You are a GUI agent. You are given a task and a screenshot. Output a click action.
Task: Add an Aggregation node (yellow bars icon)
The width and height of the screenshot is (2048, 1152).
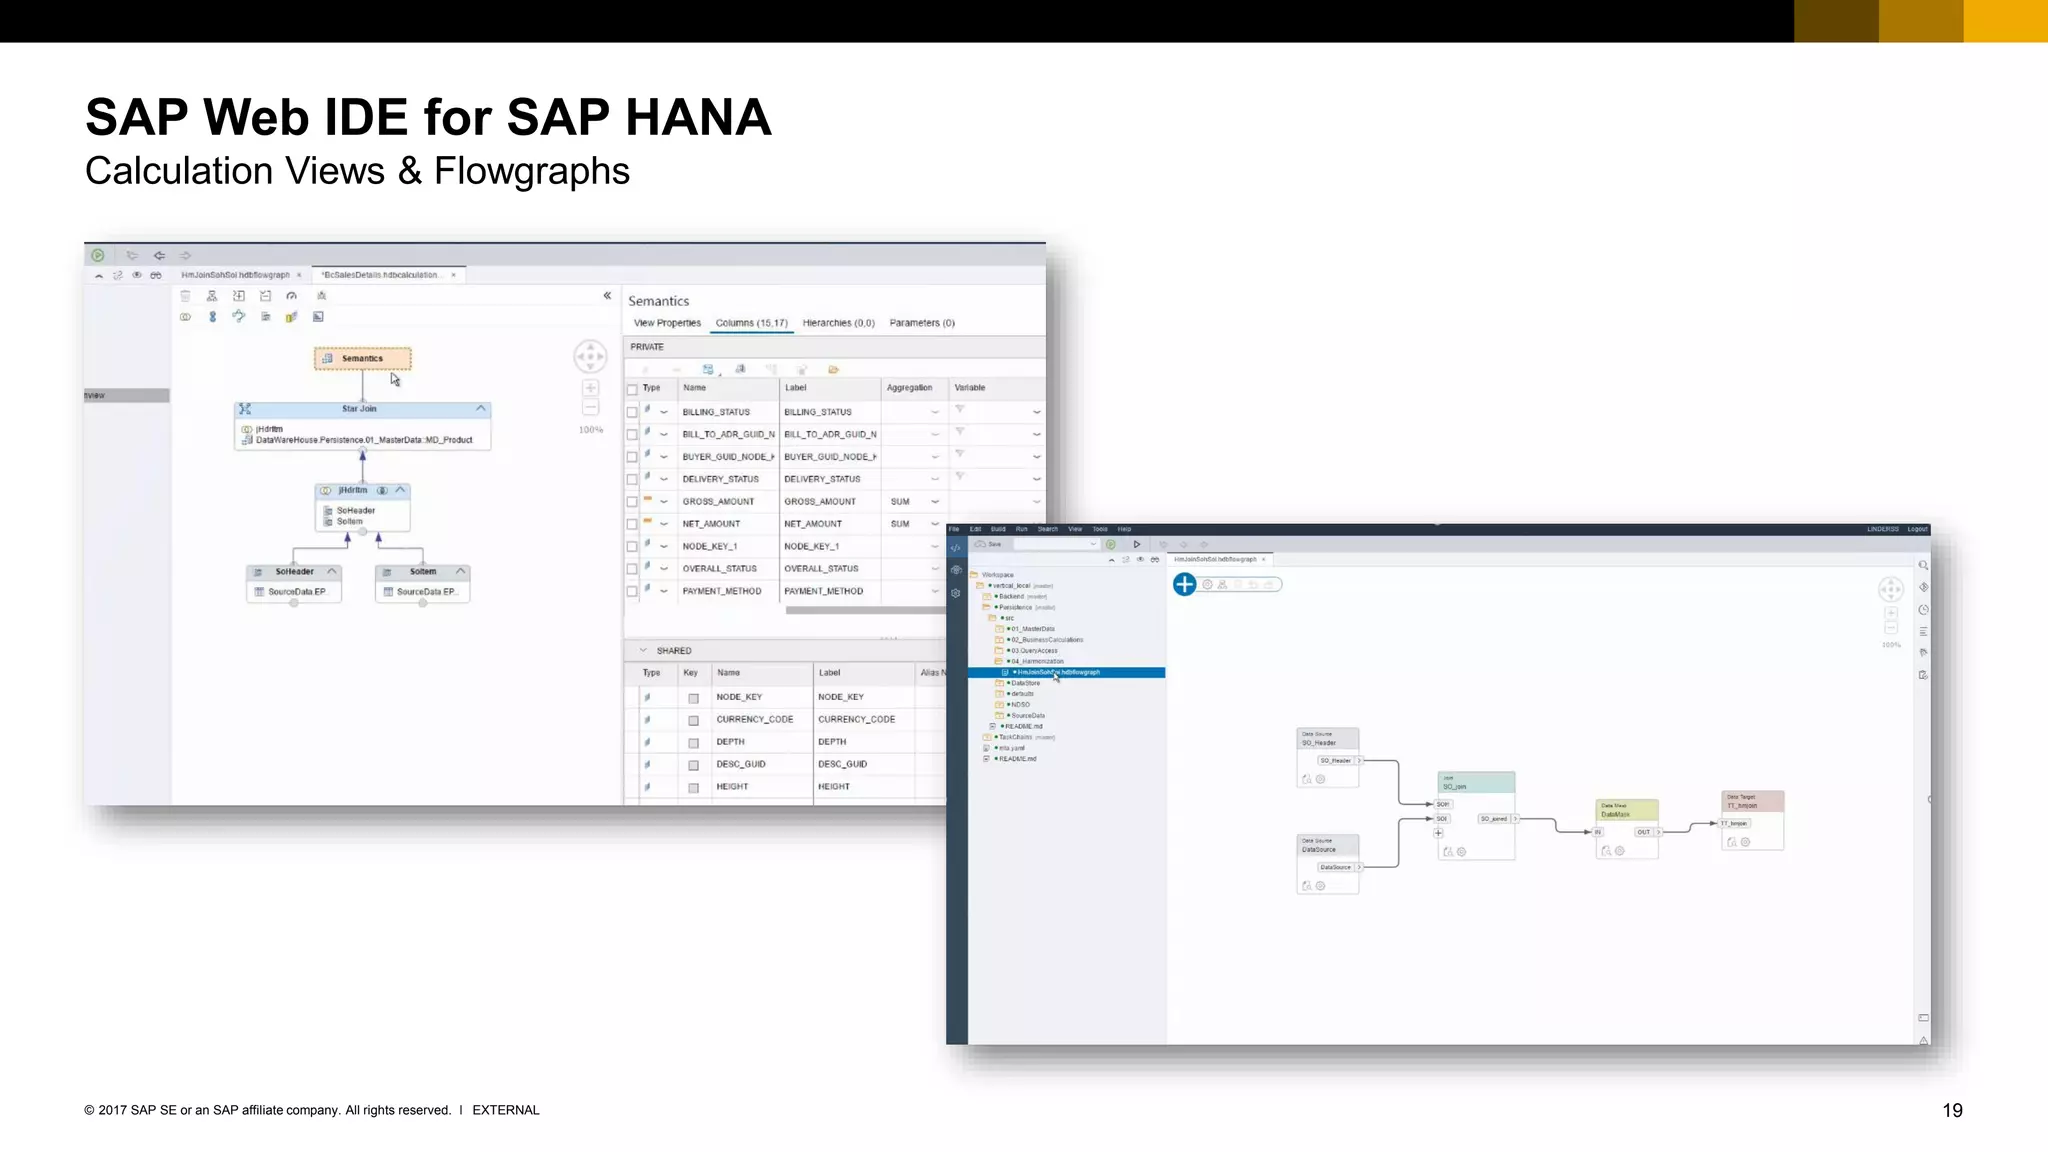[x=291, y=317]
